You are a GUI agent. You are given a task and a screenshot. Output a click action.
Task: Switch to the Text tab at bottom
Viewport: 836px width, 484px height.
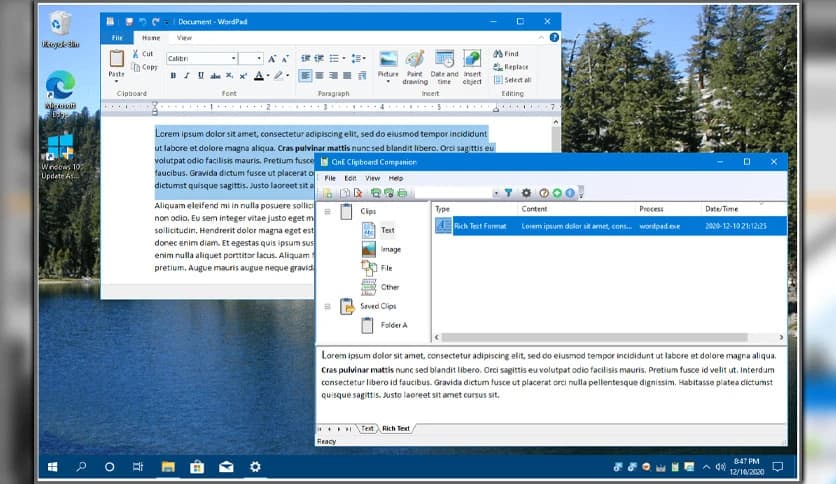coord(367,429)
